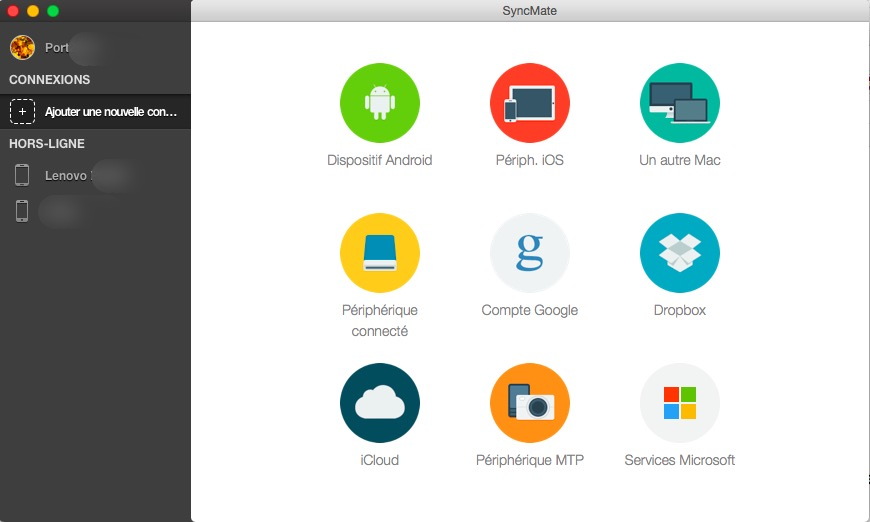Choose the Dropbox connection icon

pos(679,253)
